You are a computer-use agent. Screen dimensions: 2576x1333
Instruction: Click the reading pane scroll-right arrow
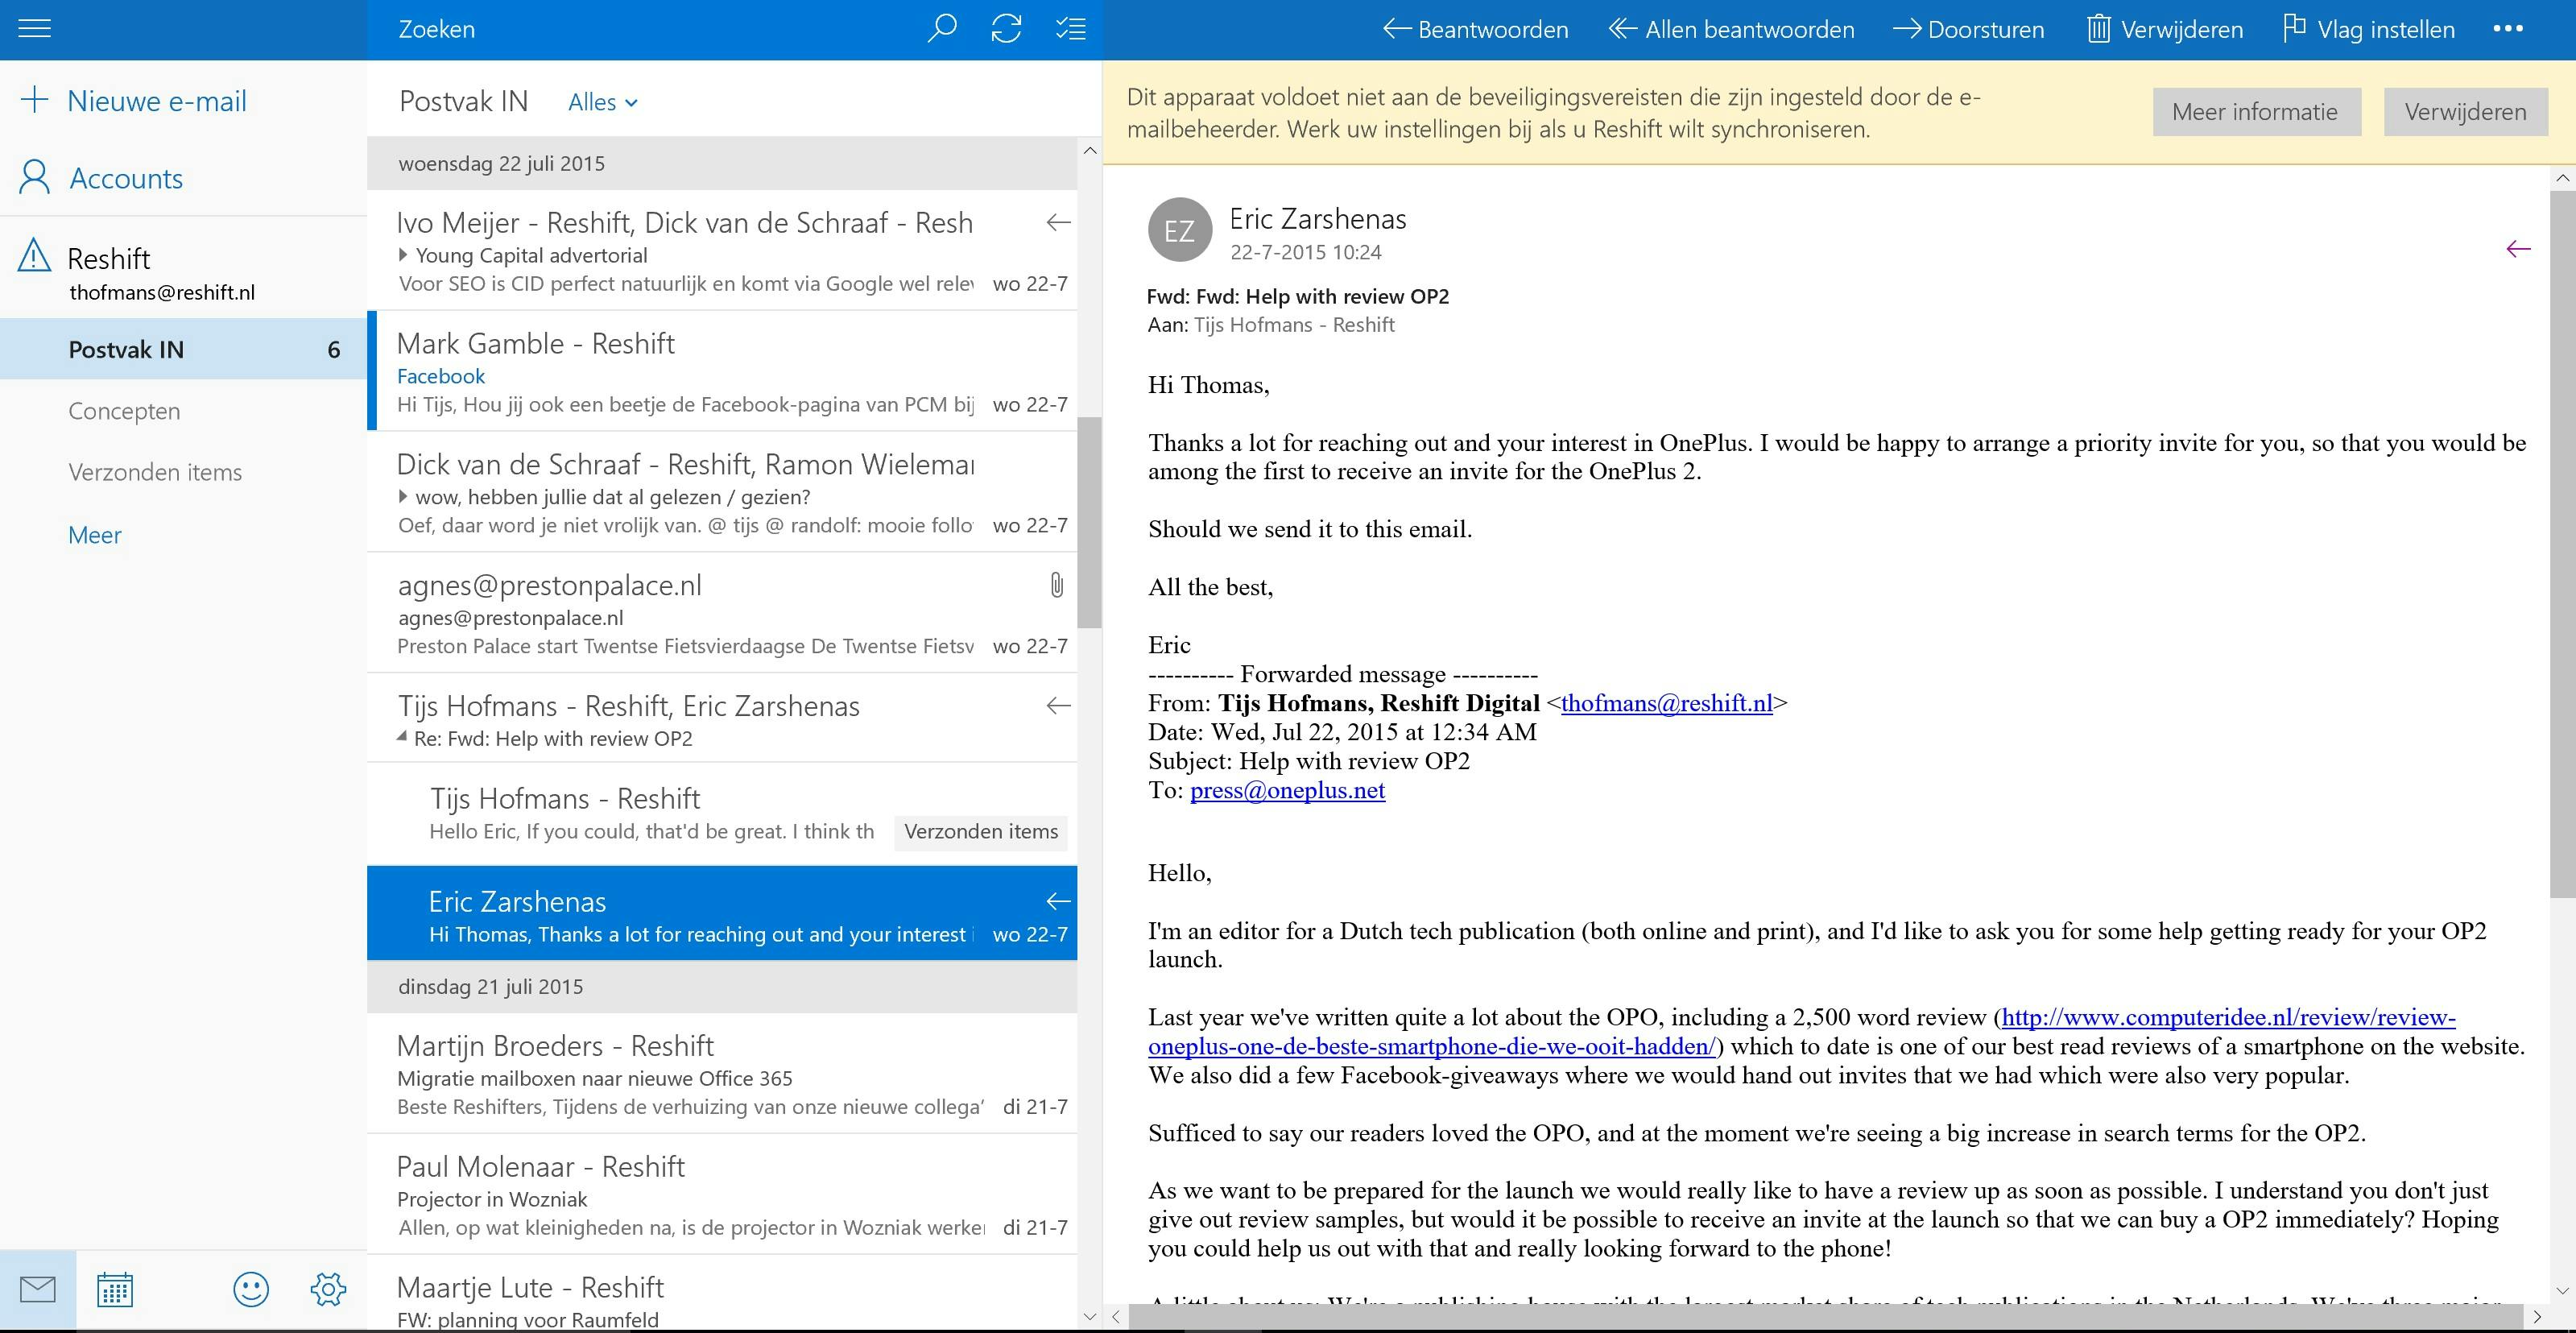coord(2537,1317)
